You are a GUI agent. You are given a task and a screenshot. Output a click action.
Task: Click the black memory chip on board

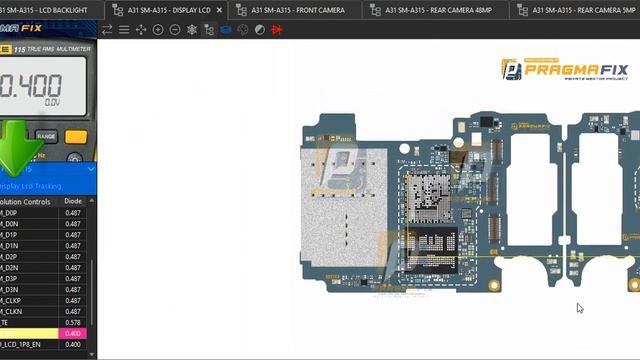(x=432, y=250)
